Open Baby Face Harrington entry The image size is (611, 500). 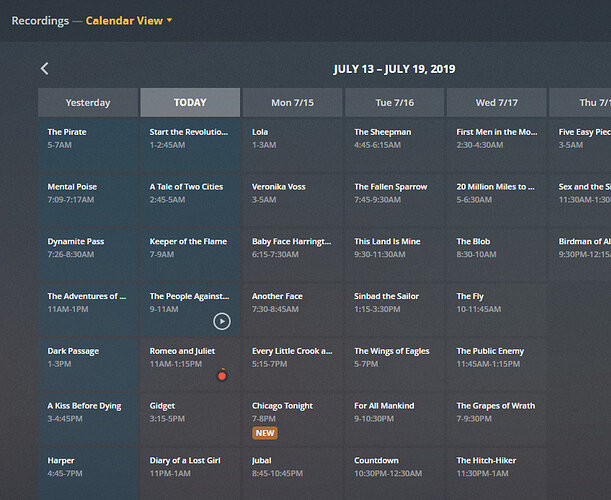292,255
